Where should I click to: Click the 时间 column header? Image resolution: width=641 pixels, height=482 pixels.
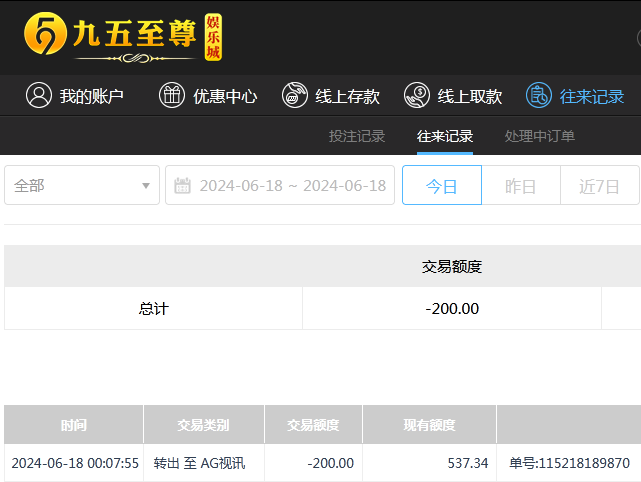click(x=74, y=425)
